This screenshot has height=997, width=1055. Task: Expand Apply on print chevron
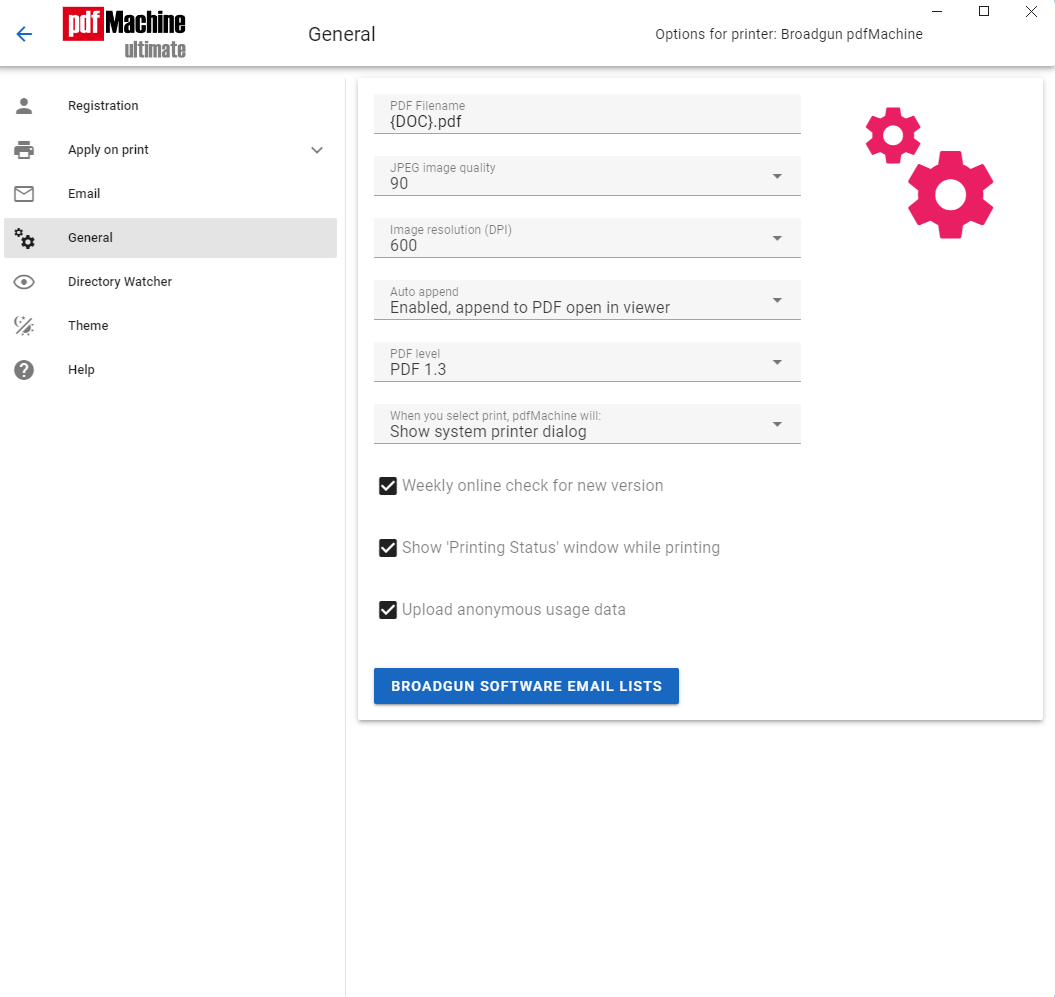[x=317, y=150]
